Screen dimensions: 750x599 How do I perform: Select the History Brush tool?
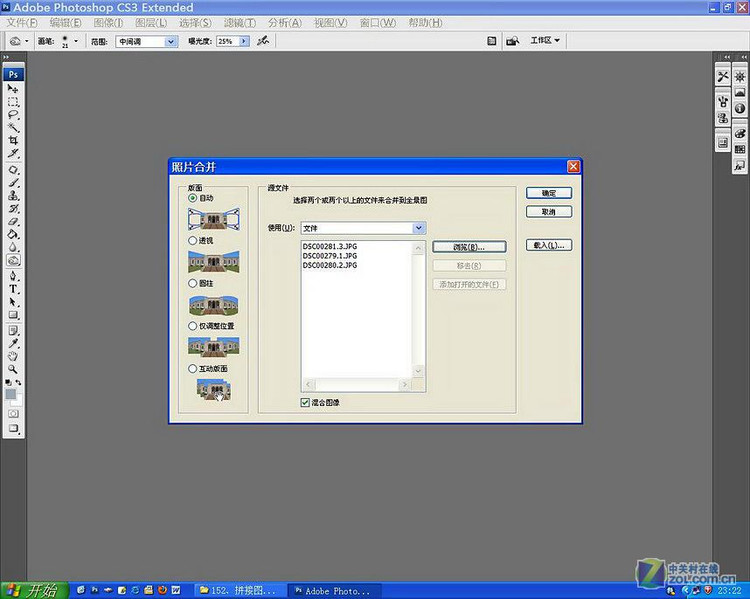pos(13,209)
